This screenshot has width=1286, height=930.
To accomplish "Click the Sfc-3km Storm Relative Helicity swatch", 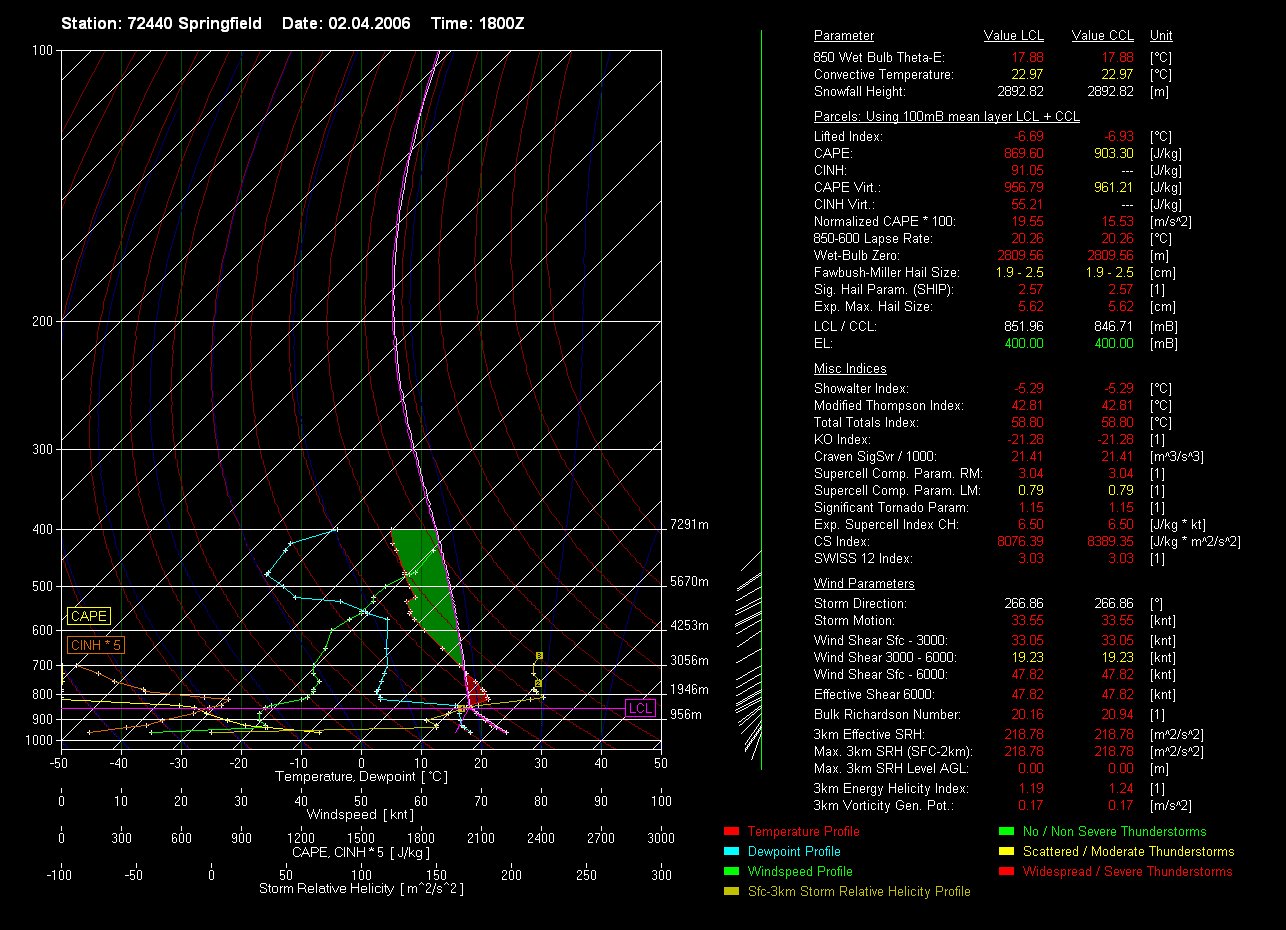I will (730, 892).
